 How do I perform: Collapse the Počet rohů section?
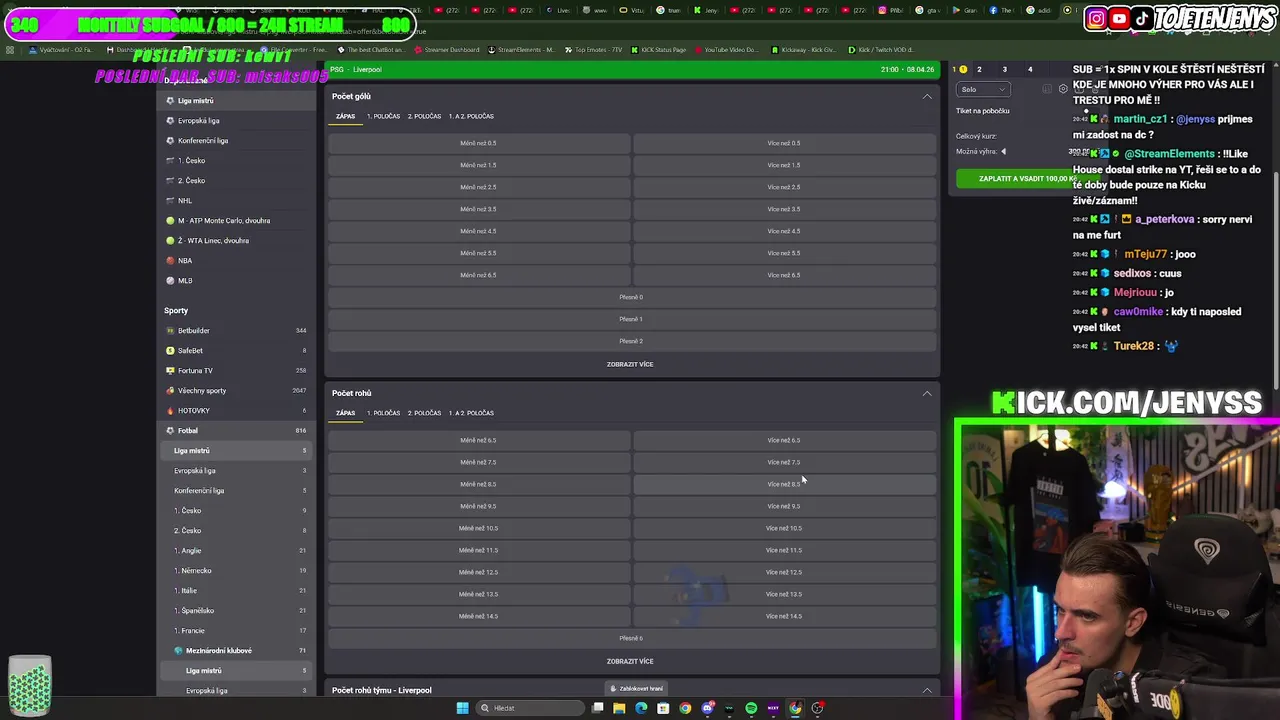click(927, 393)
